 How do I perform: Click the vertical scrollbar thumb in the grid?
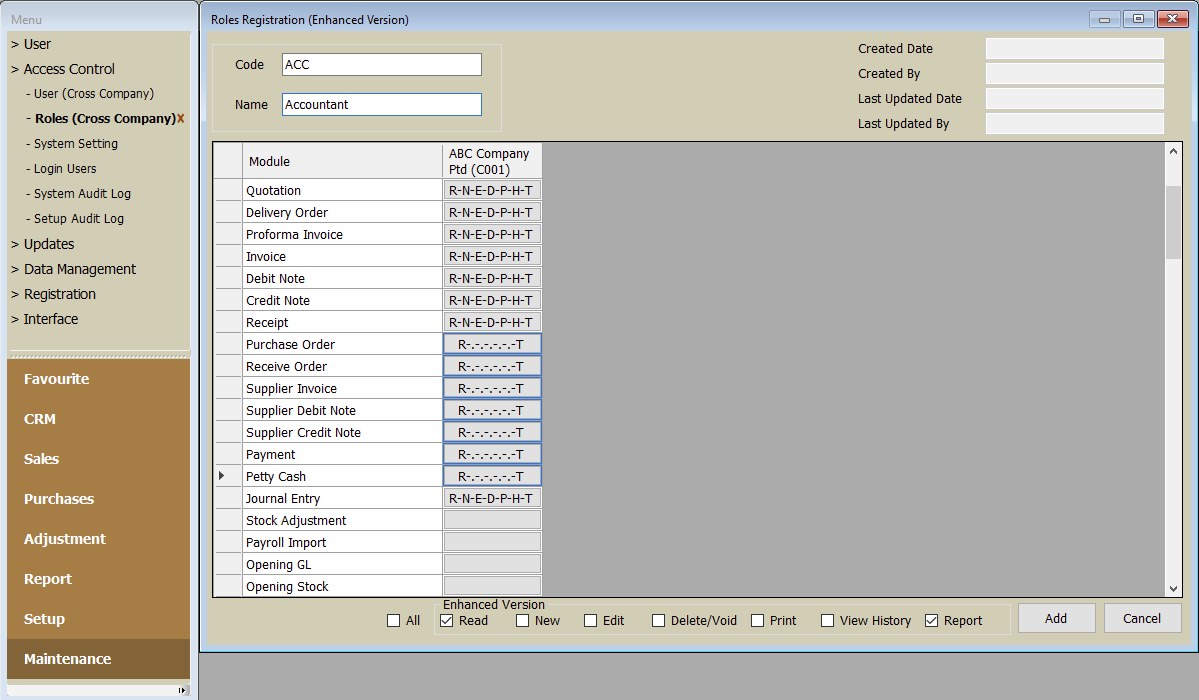point(1174,222)
